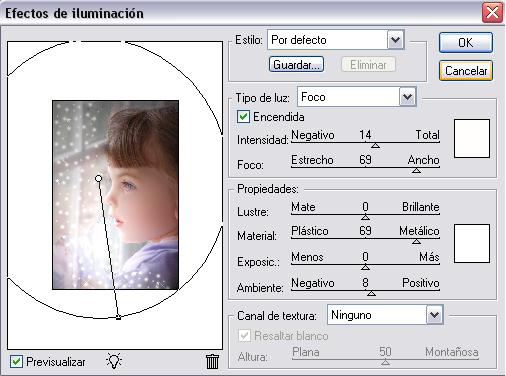Click the child photo preview thumbnail

(x=115, y=195)
